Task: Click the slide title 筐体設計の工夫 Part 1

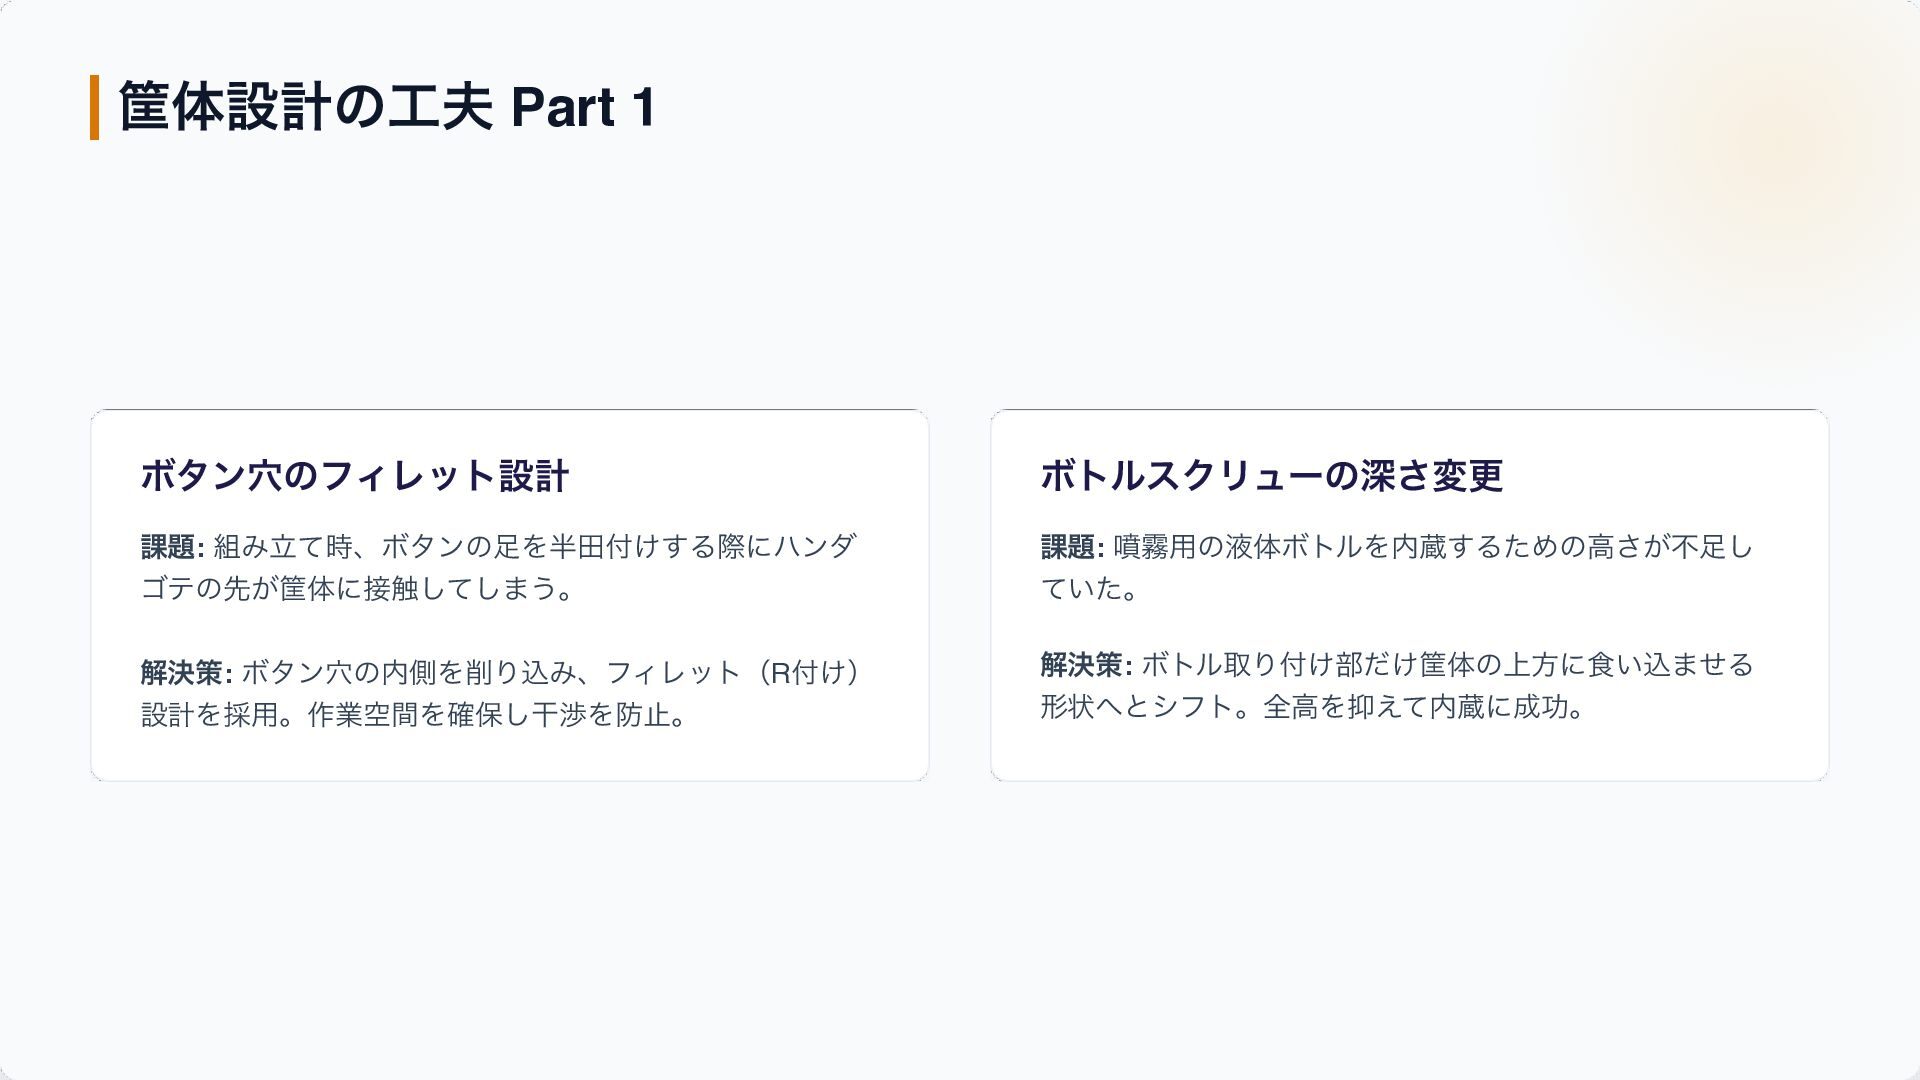Action: 387,107
